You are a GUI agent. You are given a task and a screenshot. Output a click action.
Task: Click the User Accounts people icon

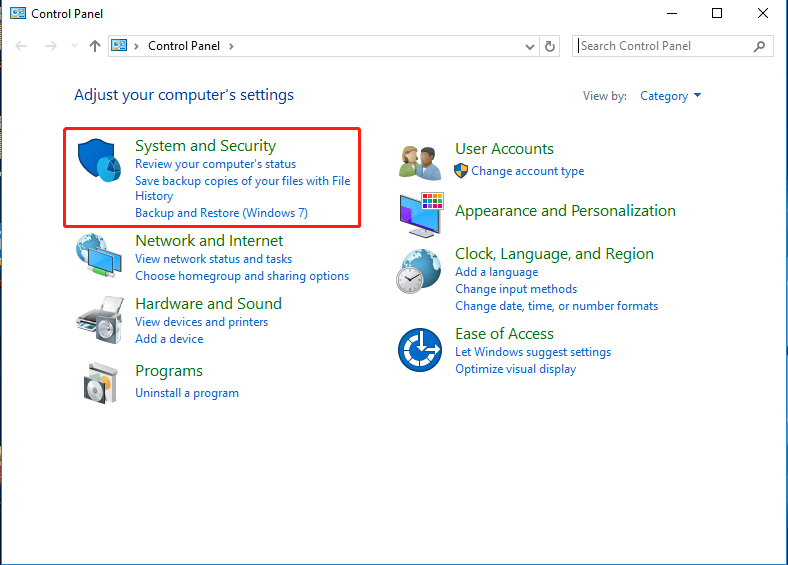point(420,161)
